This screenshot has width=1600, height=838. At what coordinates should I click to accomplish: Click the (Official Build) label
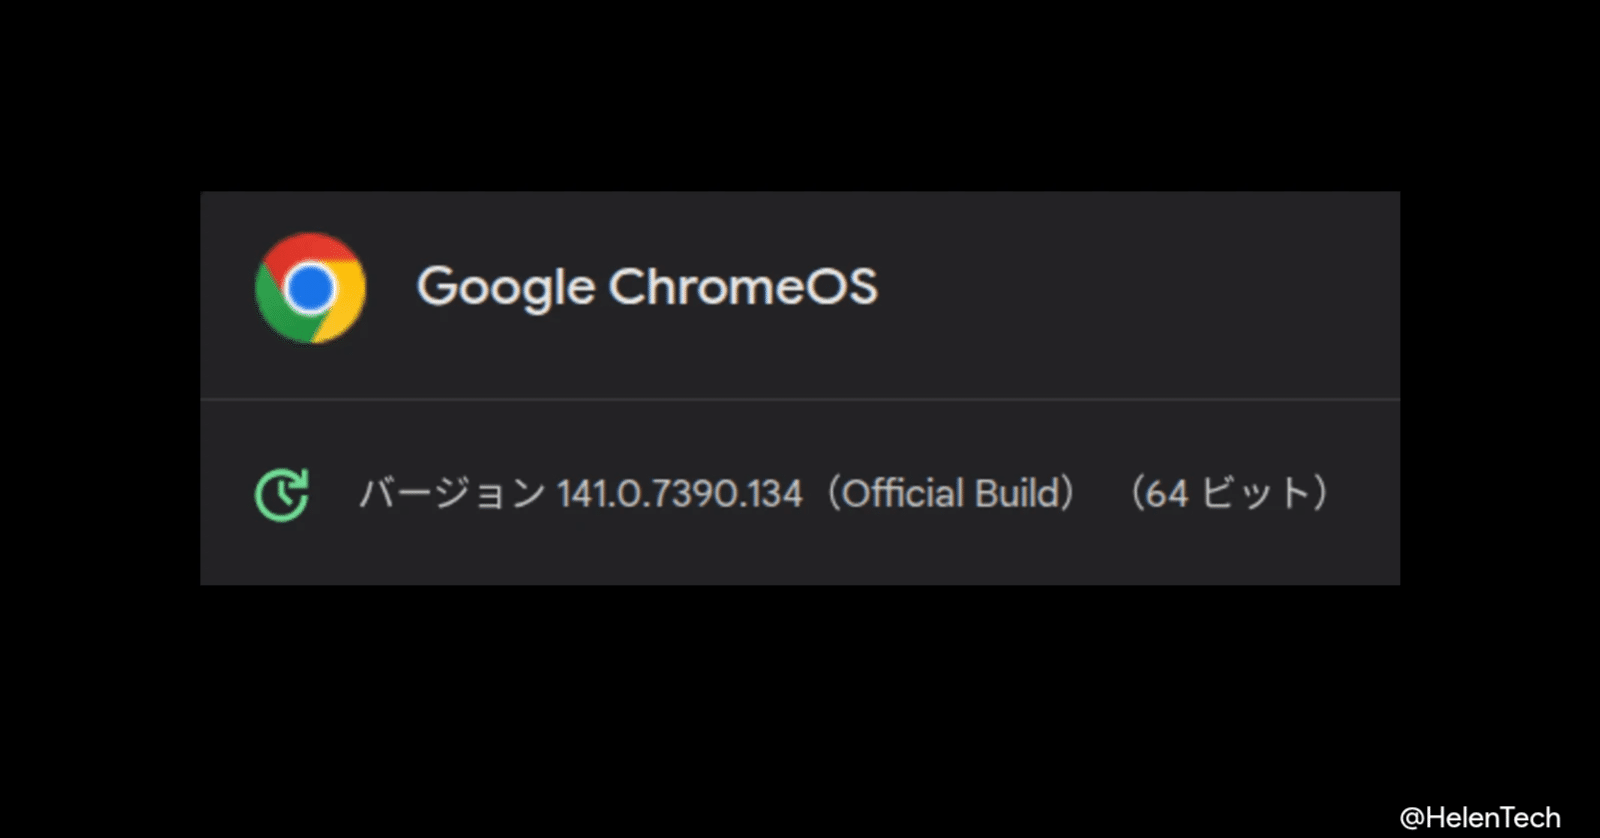coord(951,493)
